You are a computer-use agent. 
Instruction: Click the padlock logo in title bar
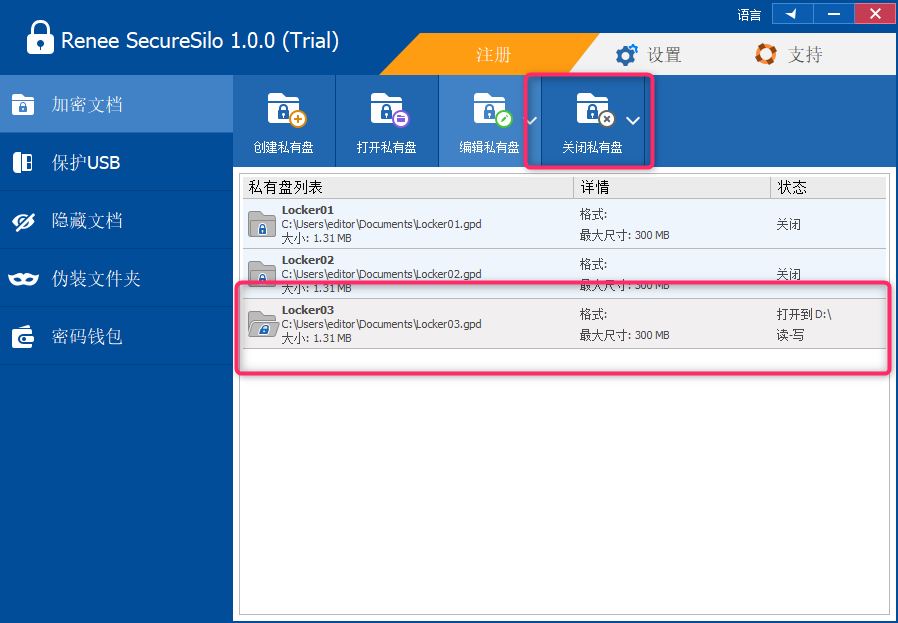click(40, 37)
